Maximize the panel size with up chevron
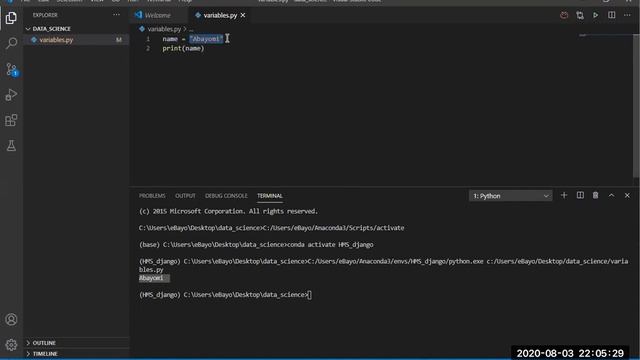640x360 pixels. [x=611, y=196]
